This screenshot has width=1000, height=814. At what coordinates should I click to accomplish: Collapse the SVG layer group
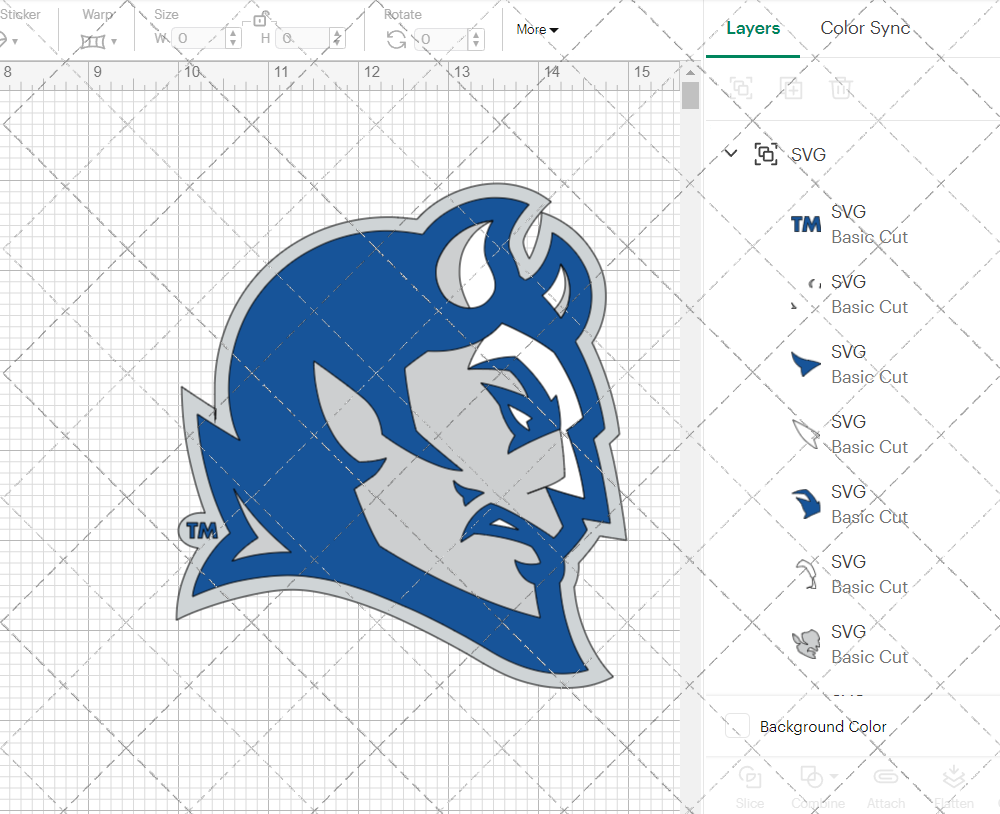tap(729, 155)
